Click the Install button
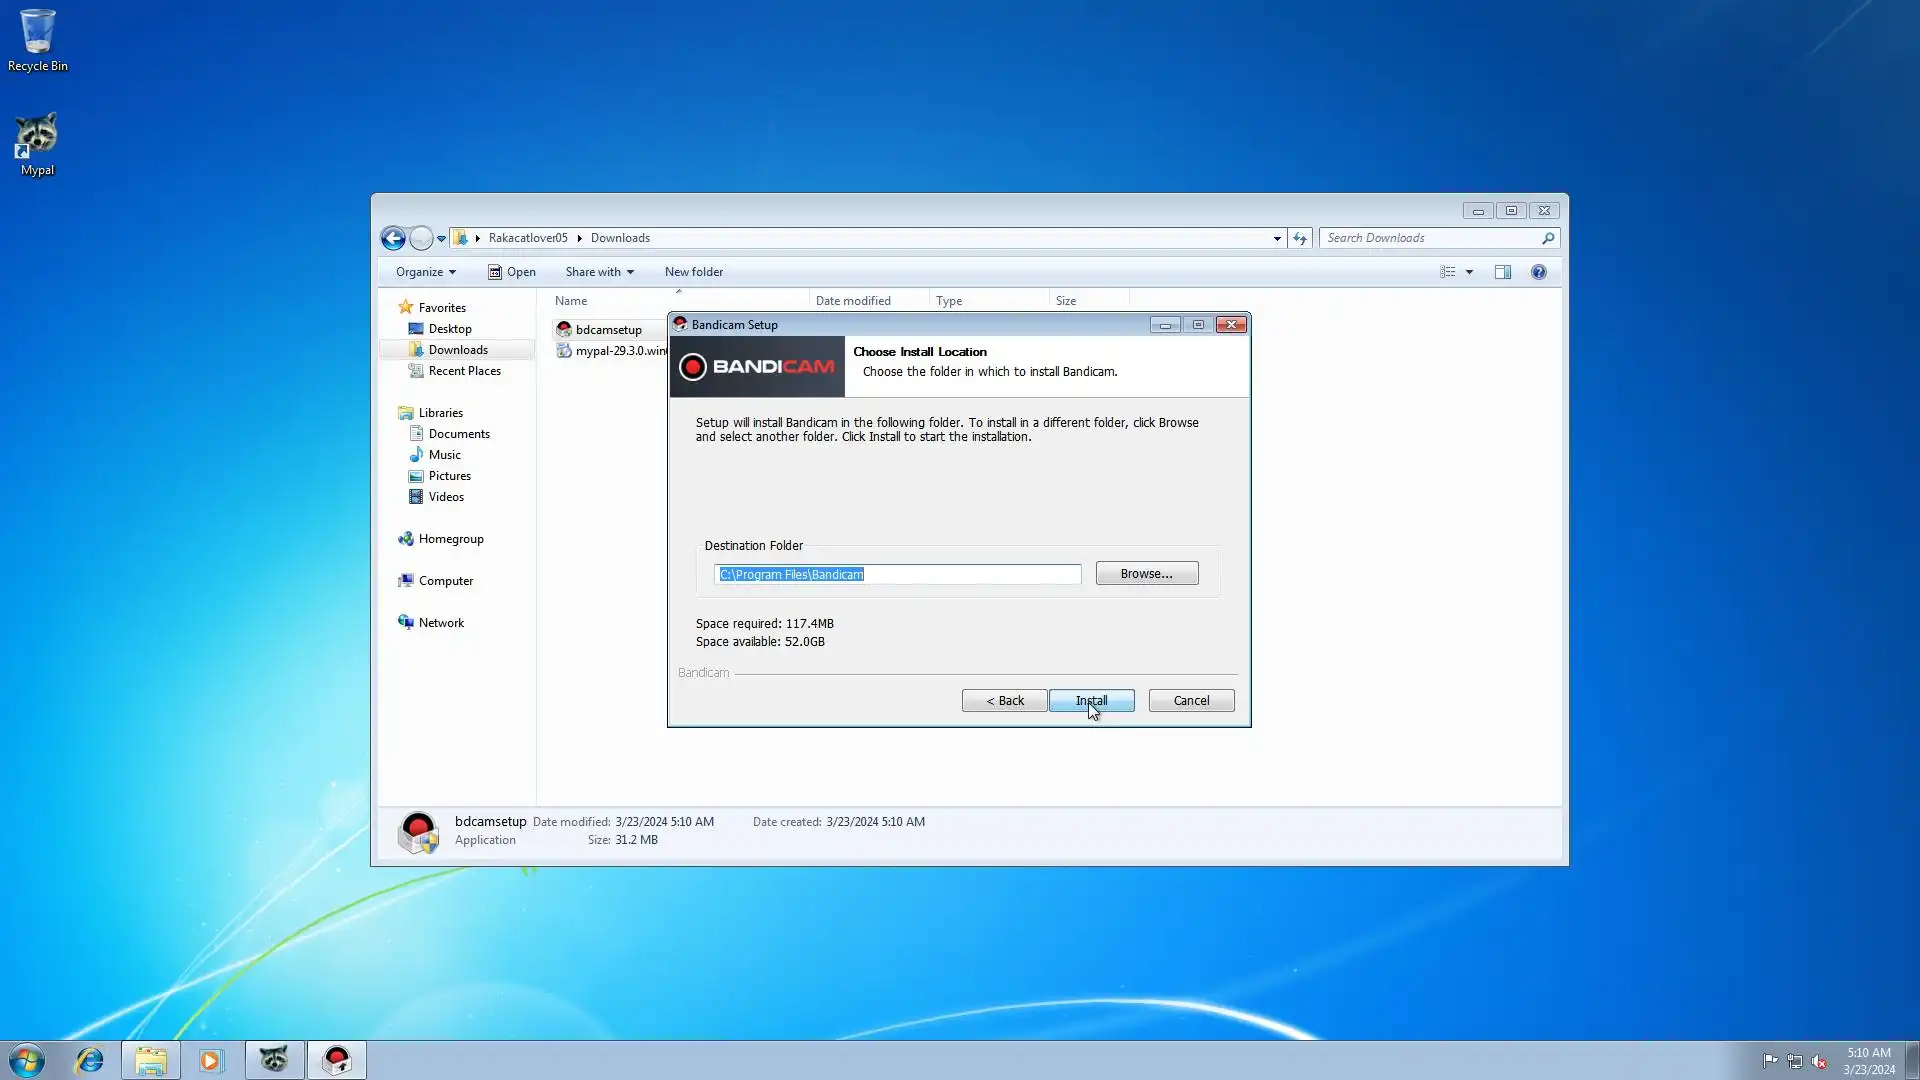Screen dimensions: 1920x1080 1091,700
